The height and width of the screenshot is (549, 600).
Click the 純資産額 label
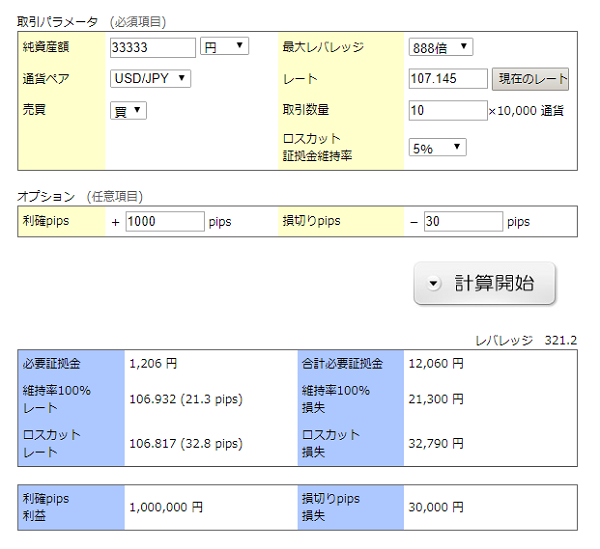click(46, 47)
